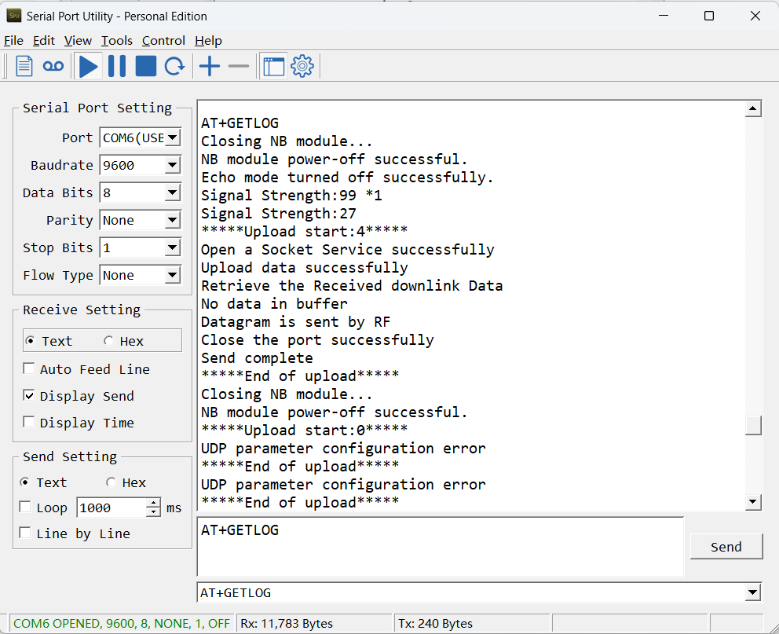The height and width of the screenshot is (634, 779).
Task: Open settings with the gear icon
Action: click(x=303, y=66)
